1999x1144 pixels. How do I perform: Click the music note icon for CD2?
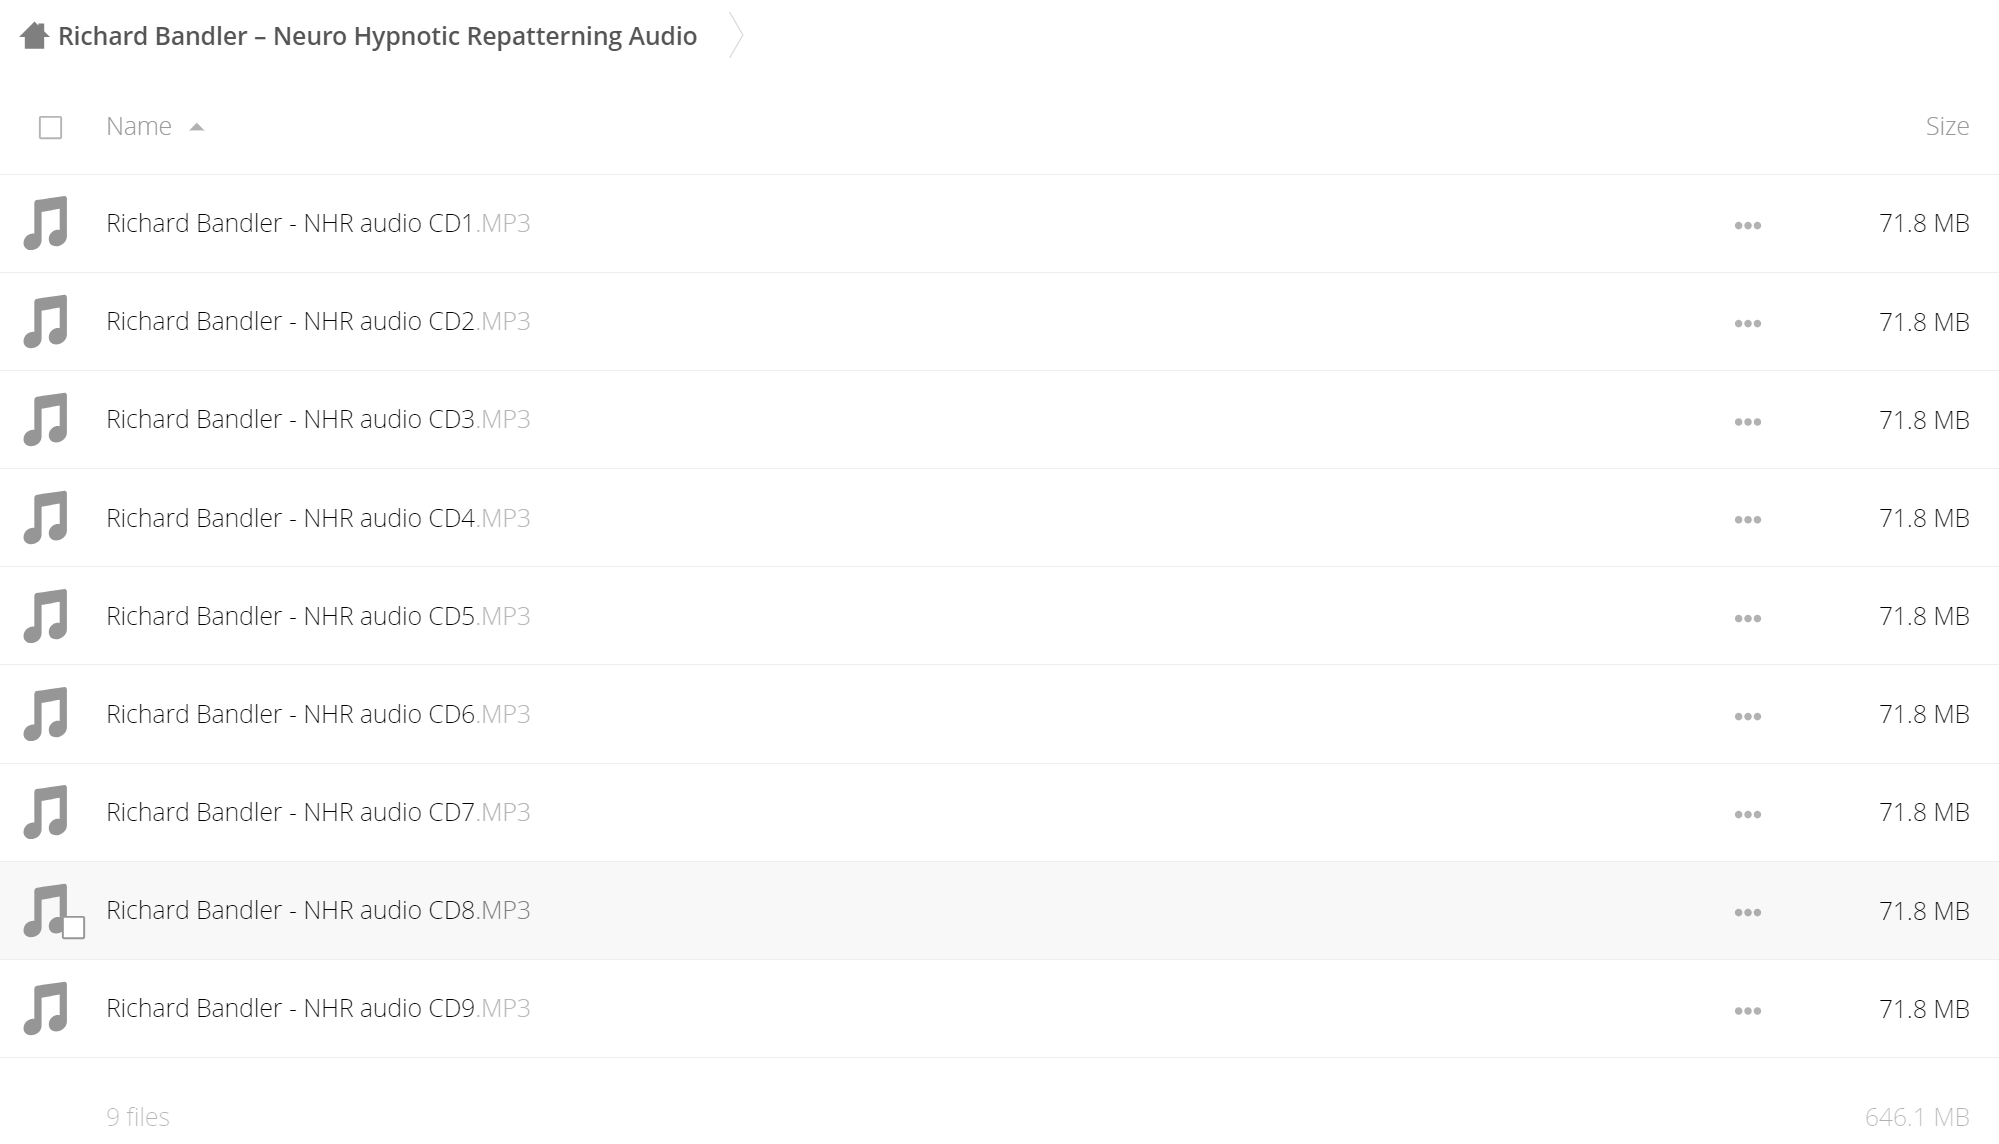click(46, 321)
